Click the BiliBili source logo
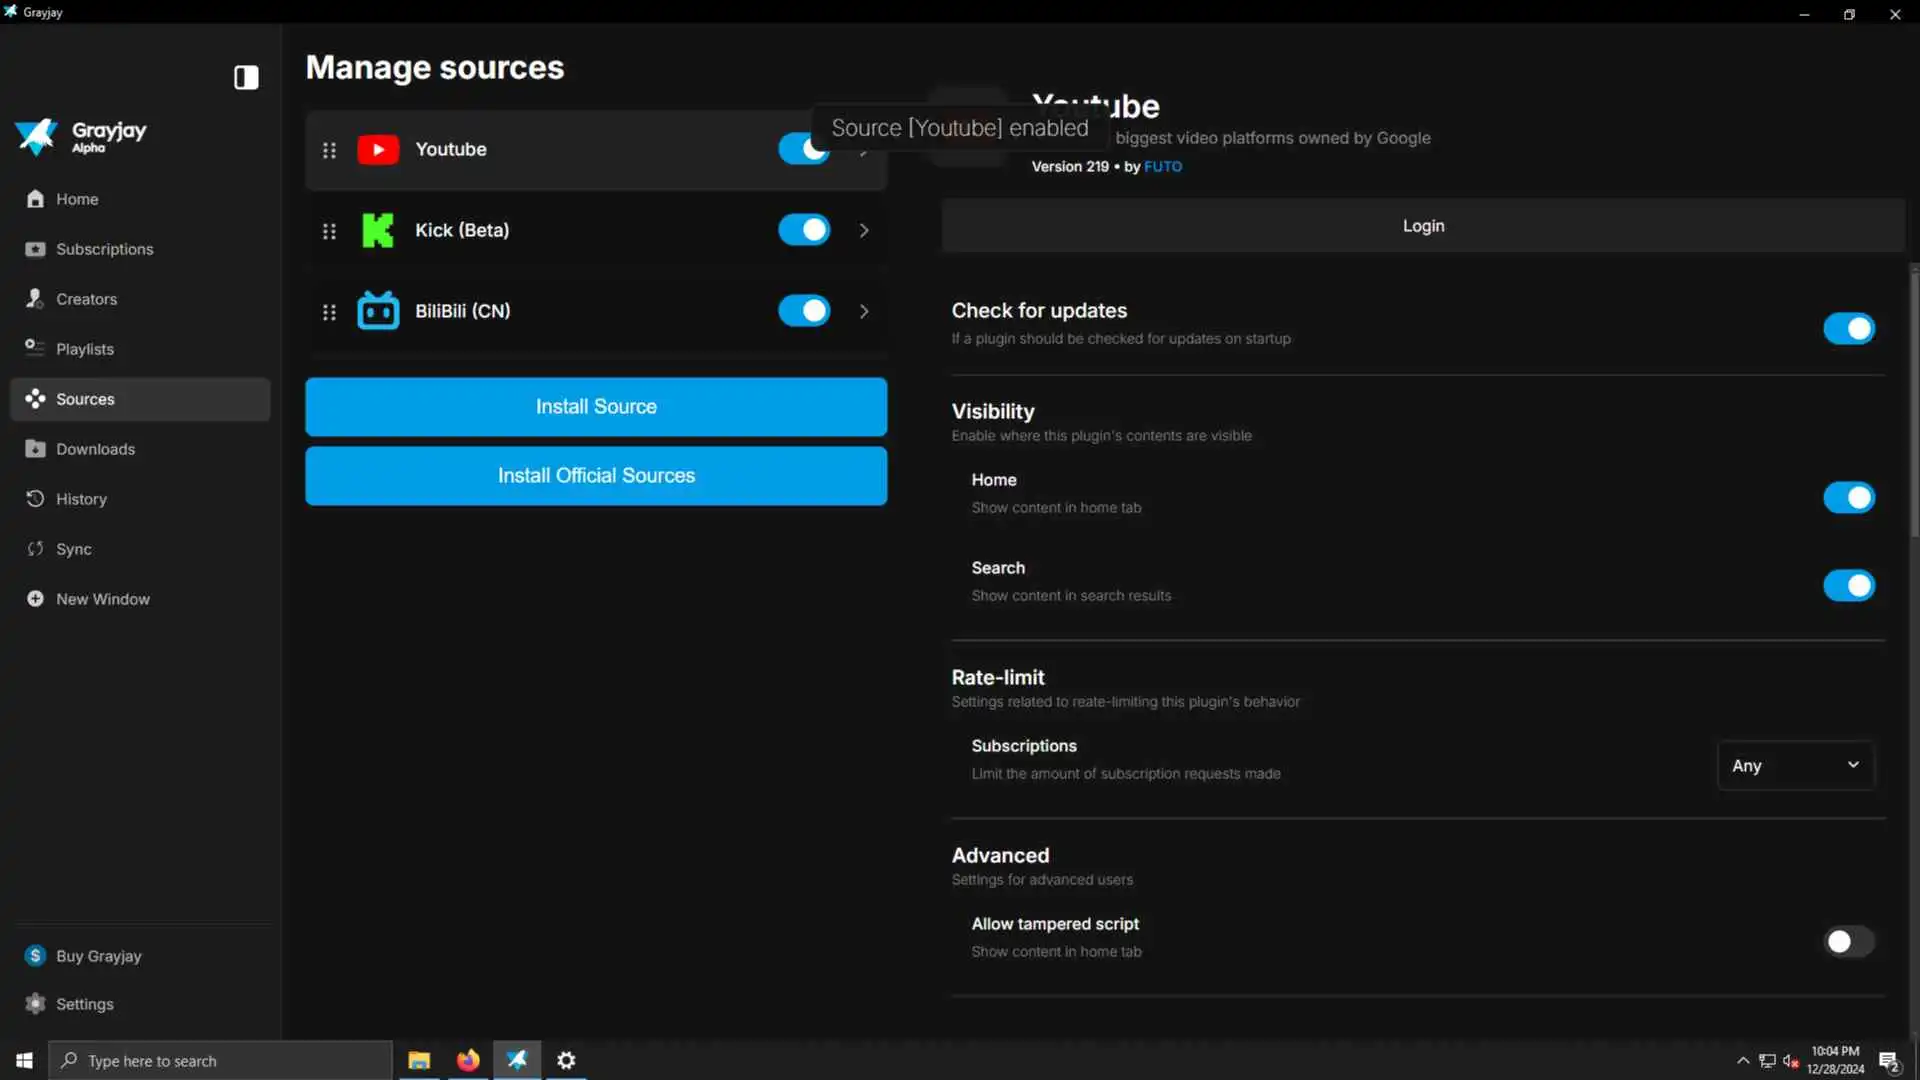 point(378,311)
